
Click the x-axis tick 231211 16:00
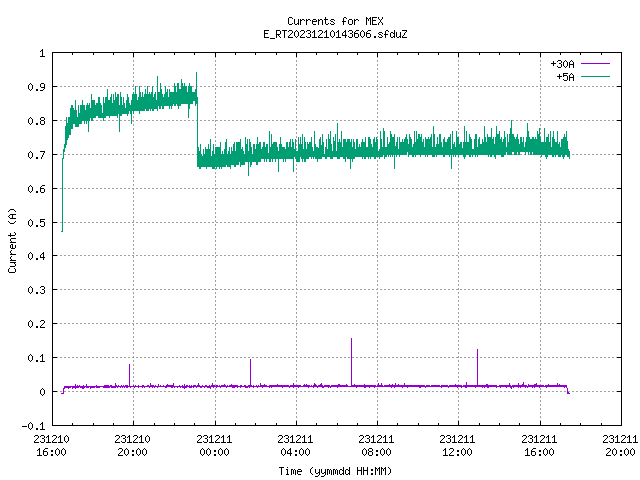[540, 446]
